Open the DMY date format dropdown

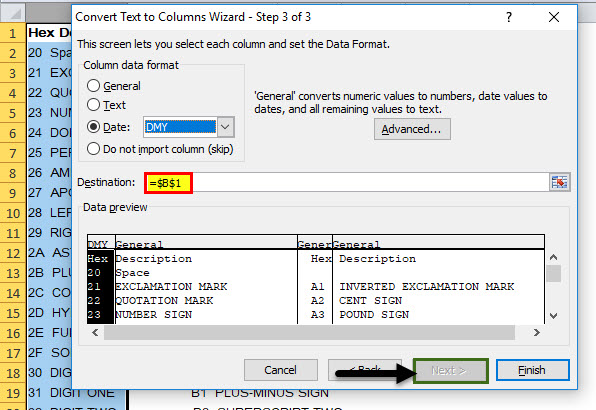point(225,127)
